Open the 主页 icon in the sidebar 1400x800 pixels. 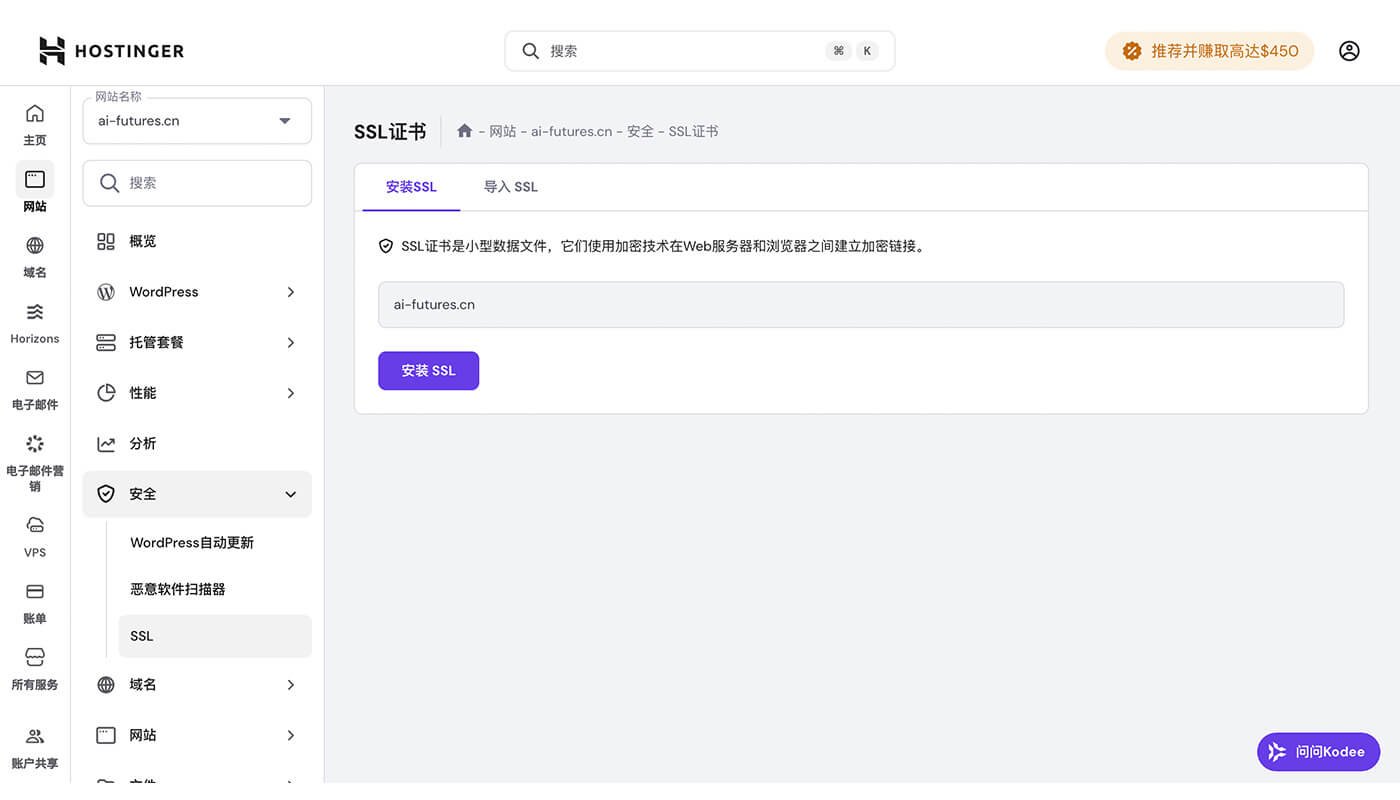[x=34, y=123]
